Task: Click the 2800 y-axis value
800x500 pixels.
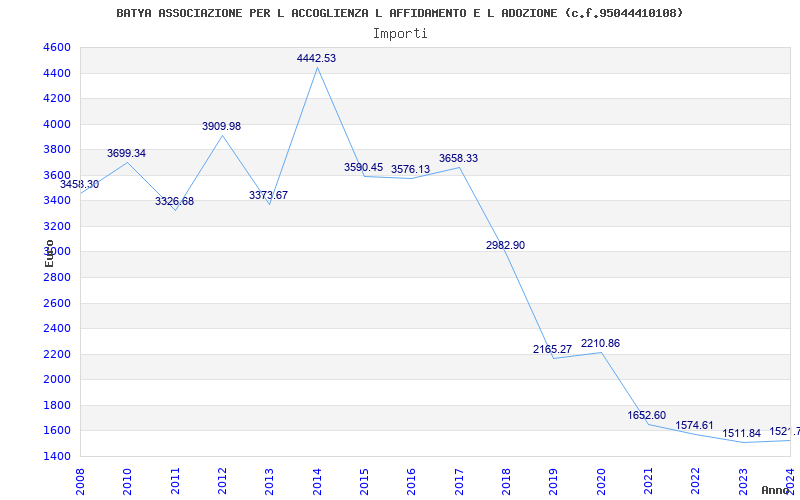Action: click(57, 278)
